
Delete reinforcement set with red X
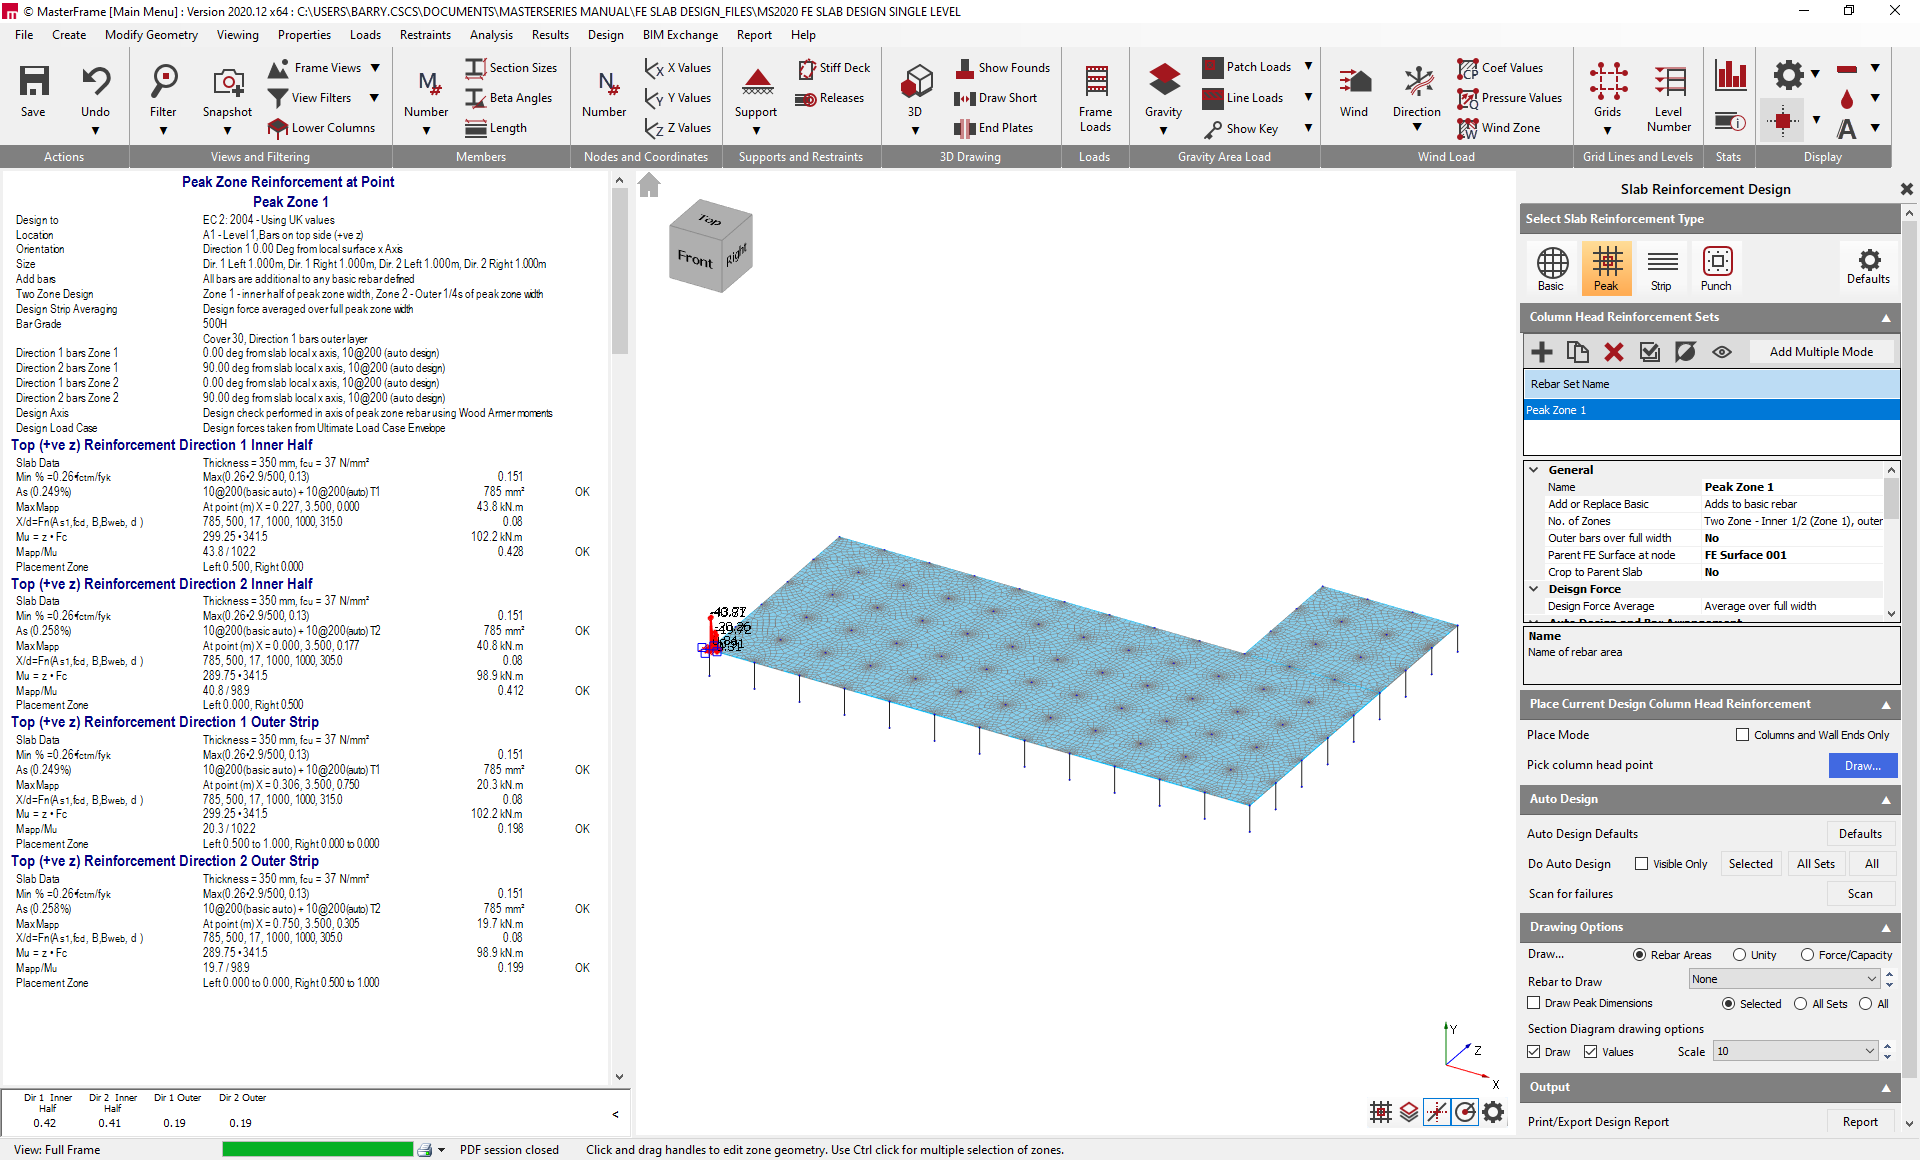[1613, 352]
